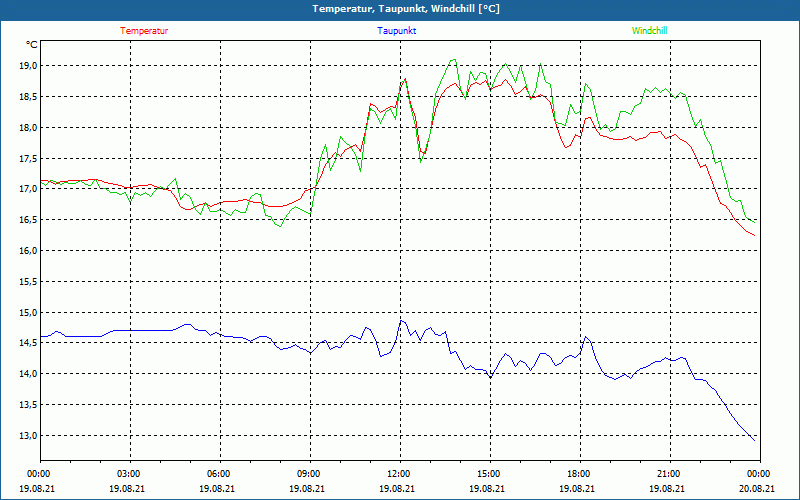Select the 15,0 y-axis tick label
Viewport: 800px width, 500px height.
(x=27, y=313)
